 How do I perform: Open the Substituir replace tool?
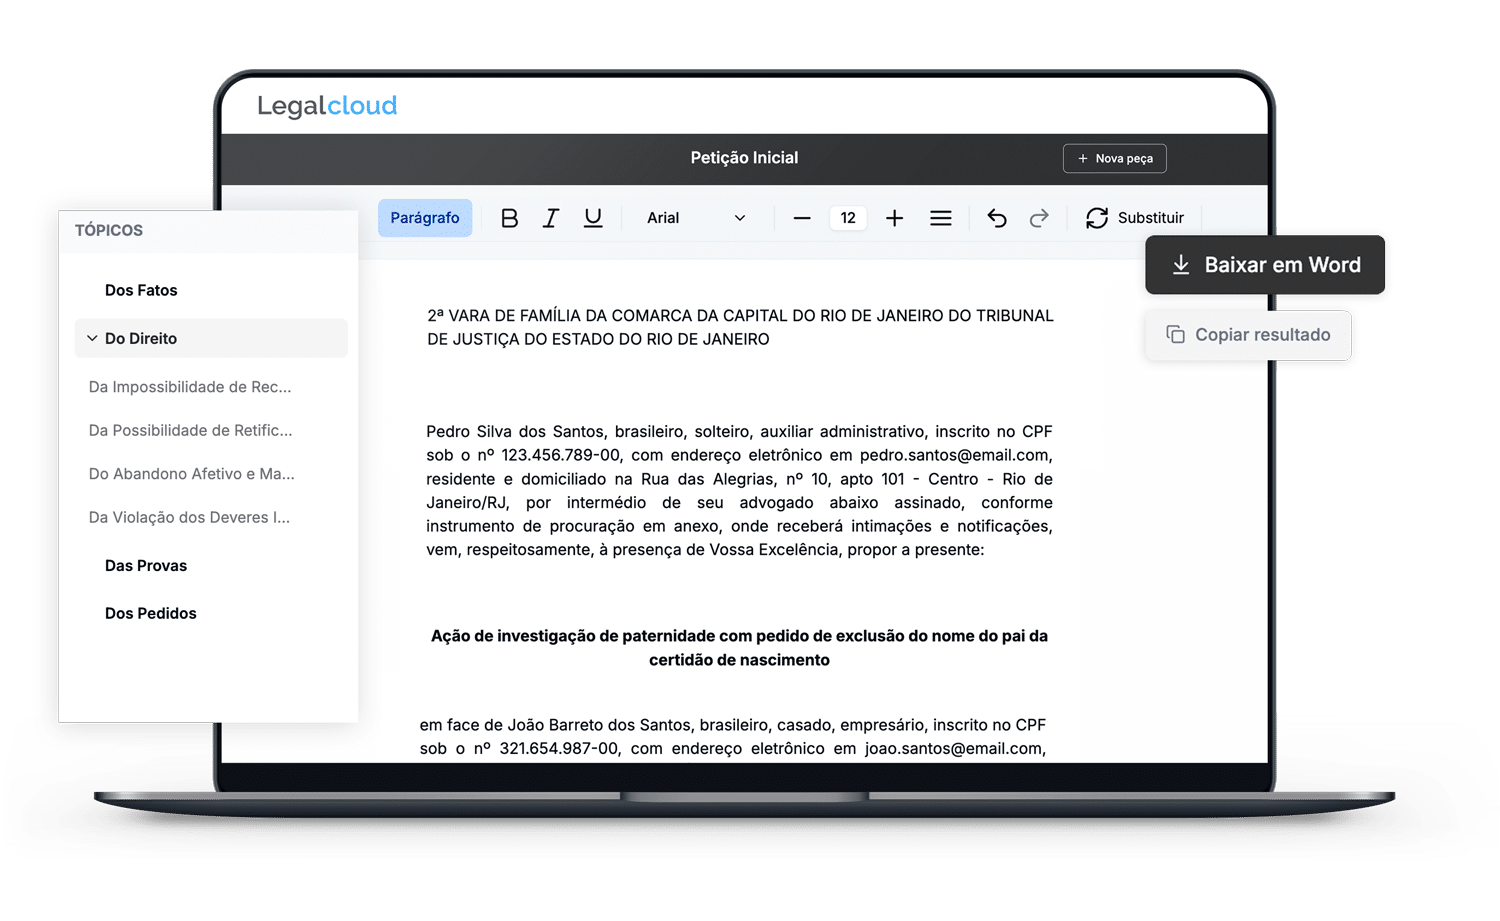pos(1135,217)
